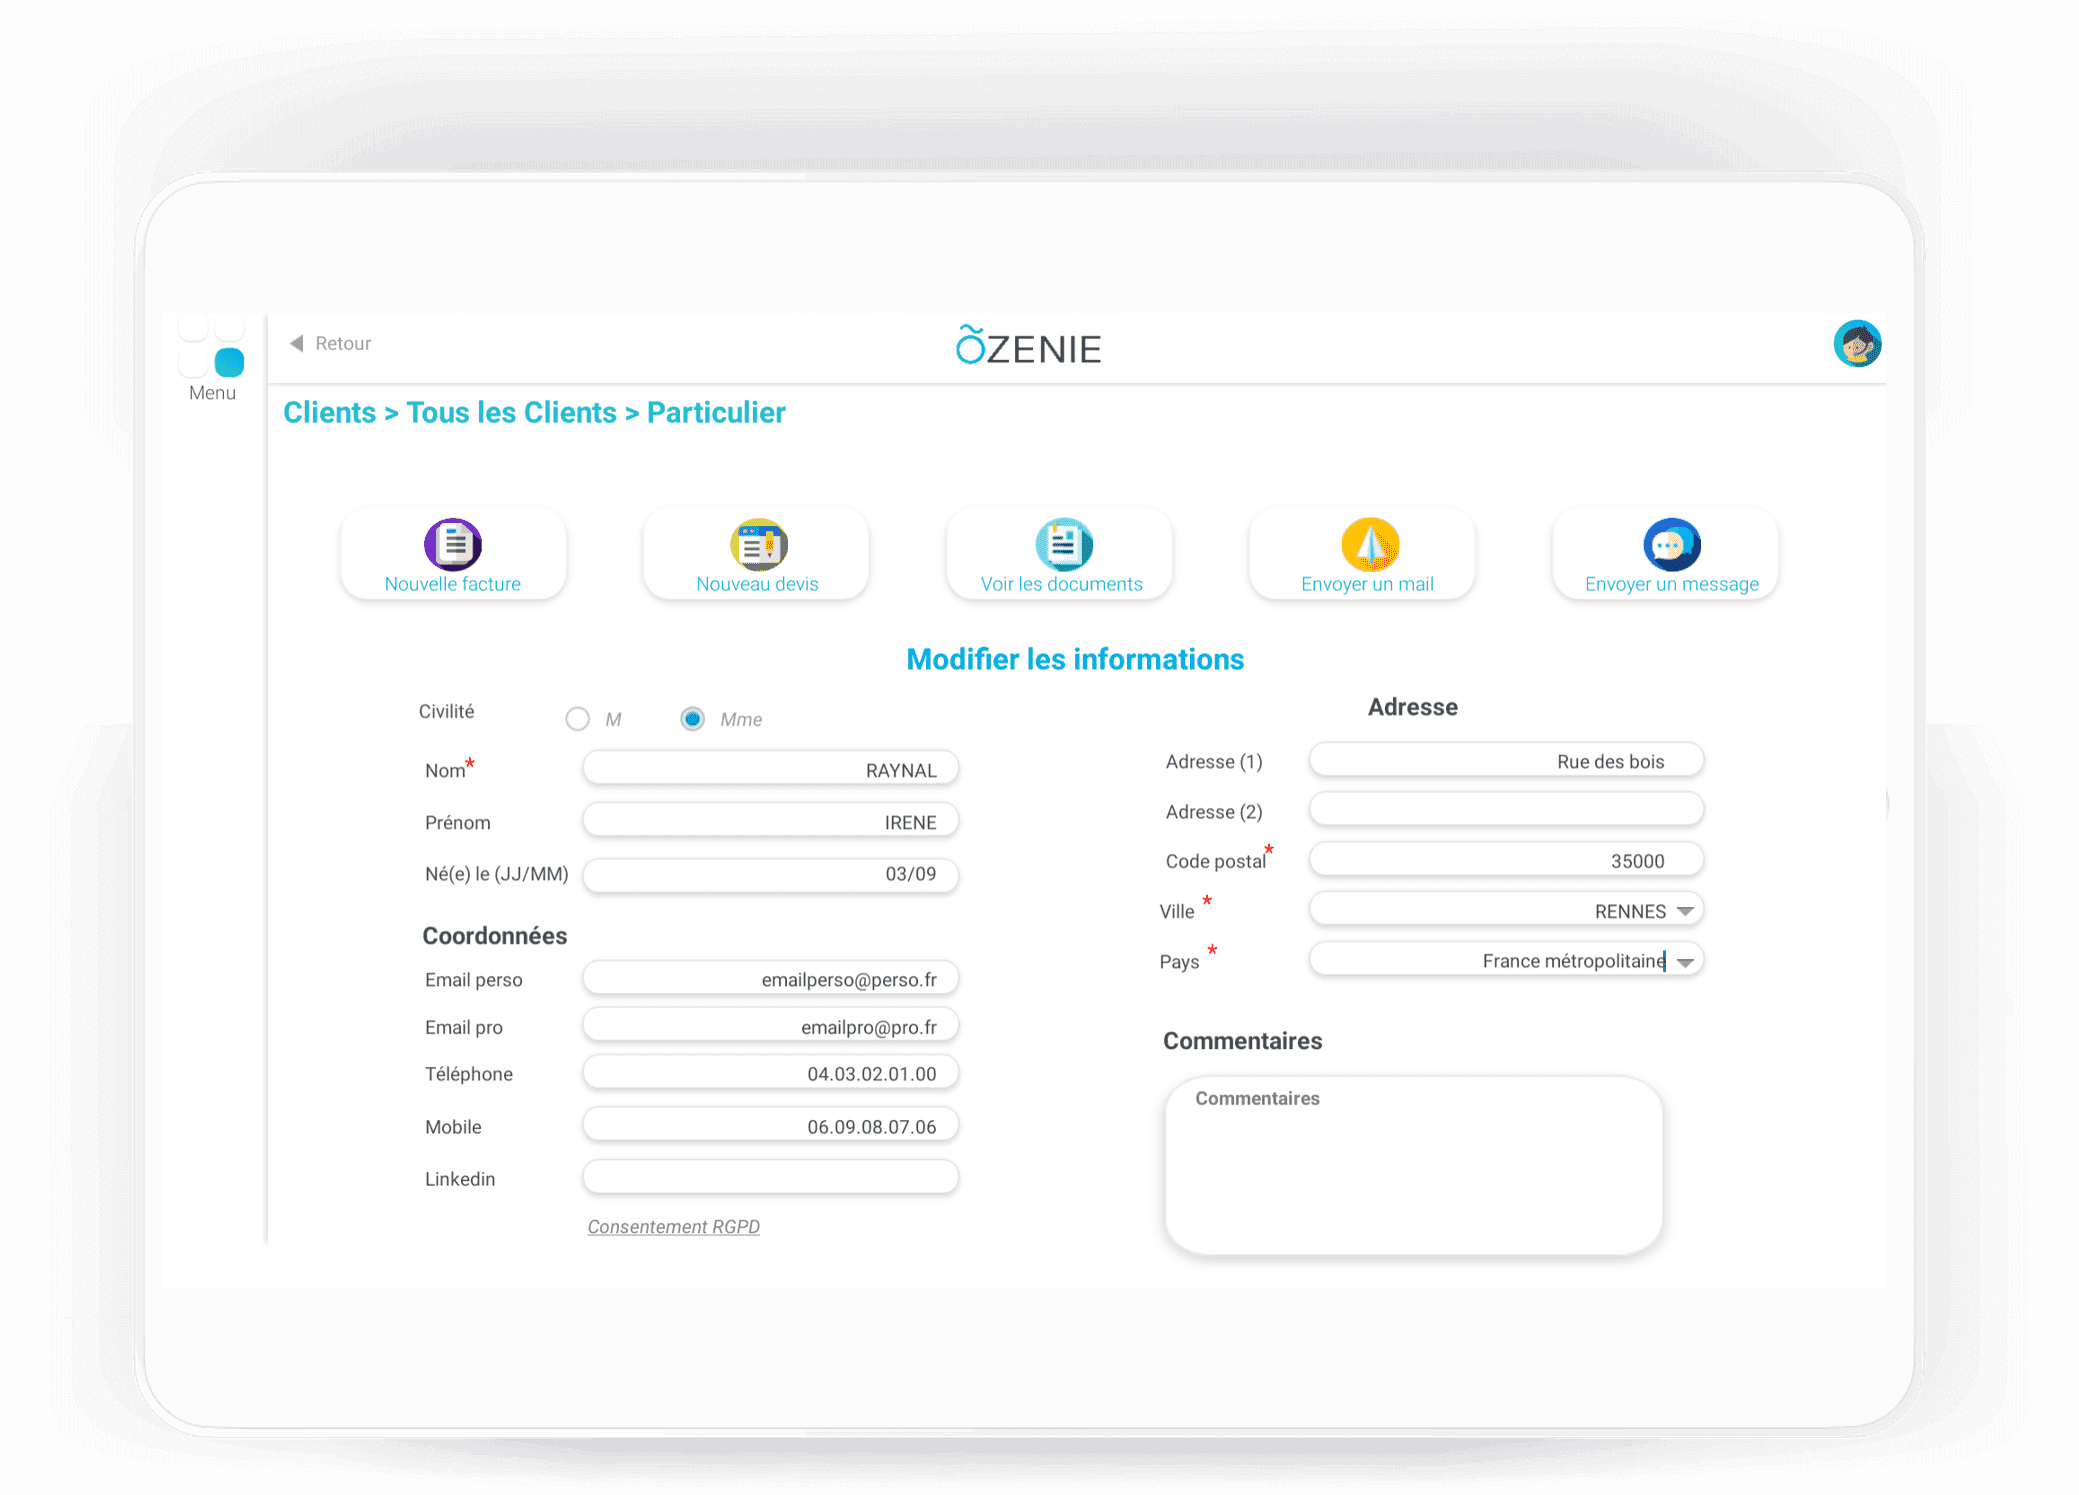
Task: Open the Menu grid icon
Action: (212, 345)
